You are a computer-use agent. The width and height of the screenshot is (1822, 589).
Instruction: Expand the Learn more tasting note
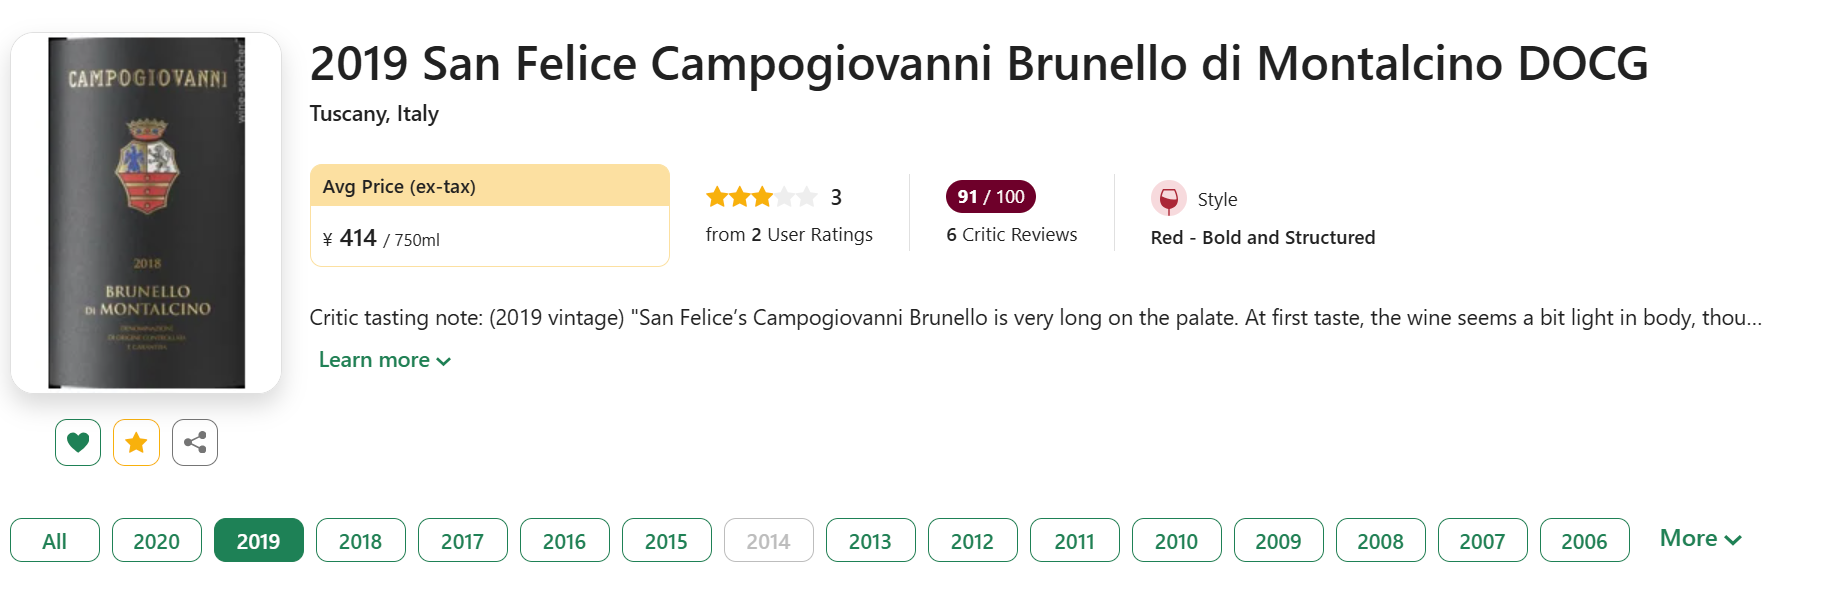point(384,360)
